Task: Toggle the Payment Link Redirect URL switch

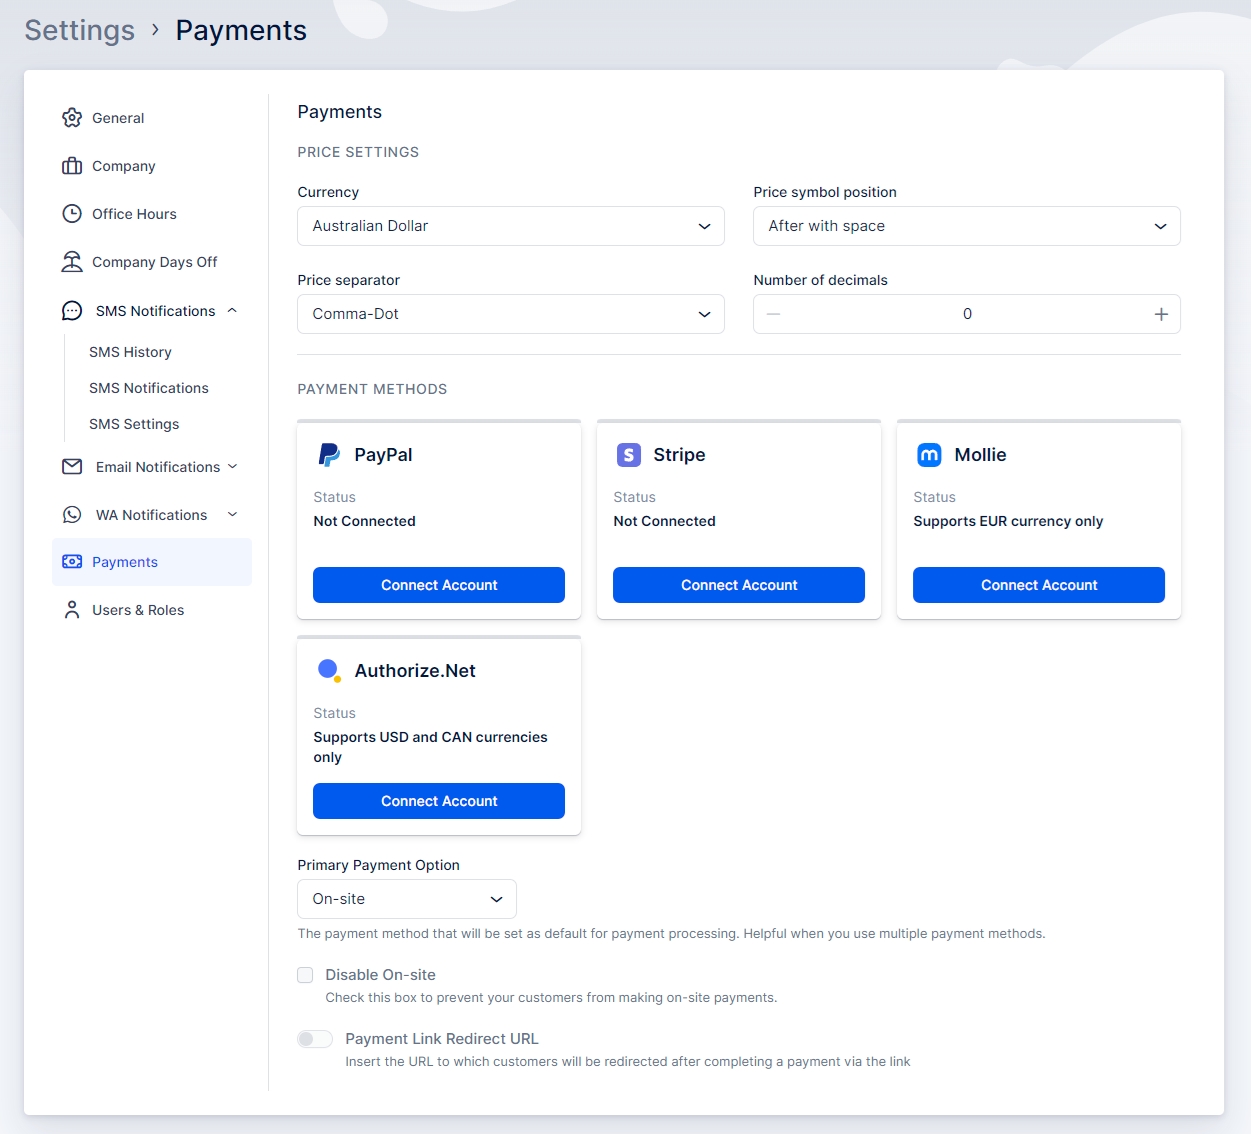Action: point(315,1039)
